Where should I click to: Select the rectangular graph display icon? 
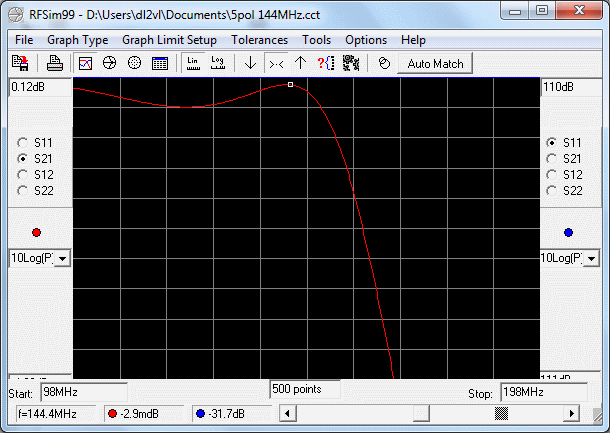click(x=85, y=63)
